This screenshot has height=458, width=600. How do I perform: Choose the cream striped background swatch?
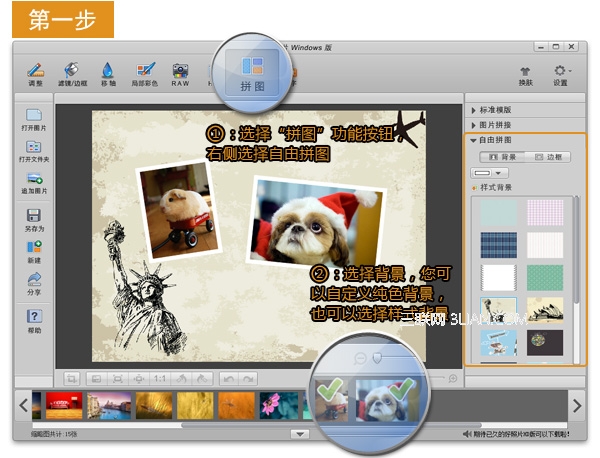[x=545, y=245]
